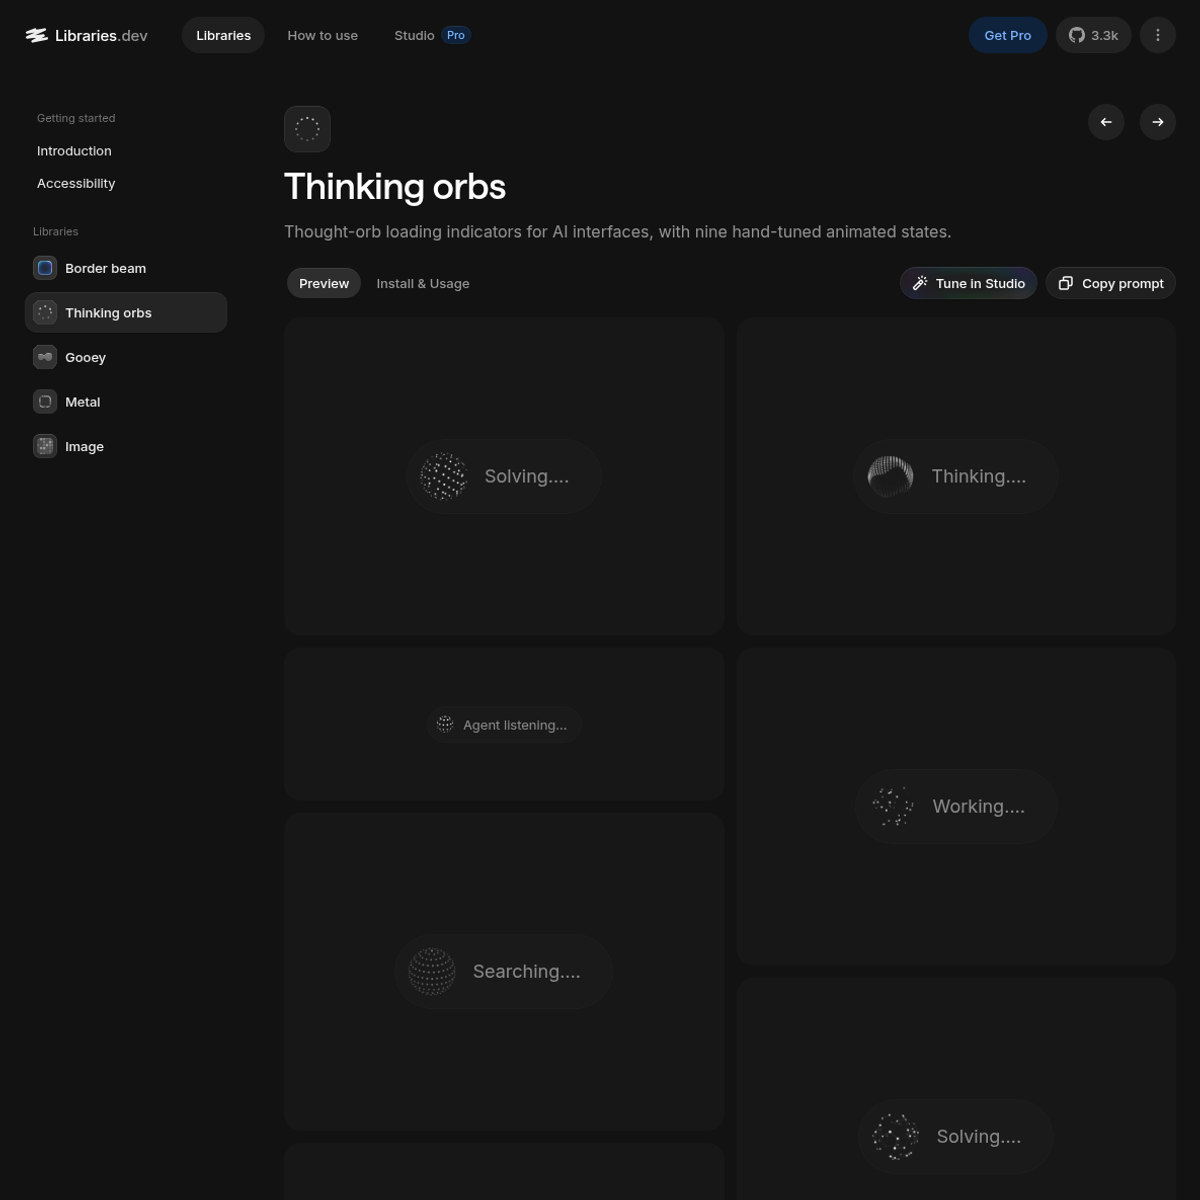Open the How to use page

click(322, 35)
